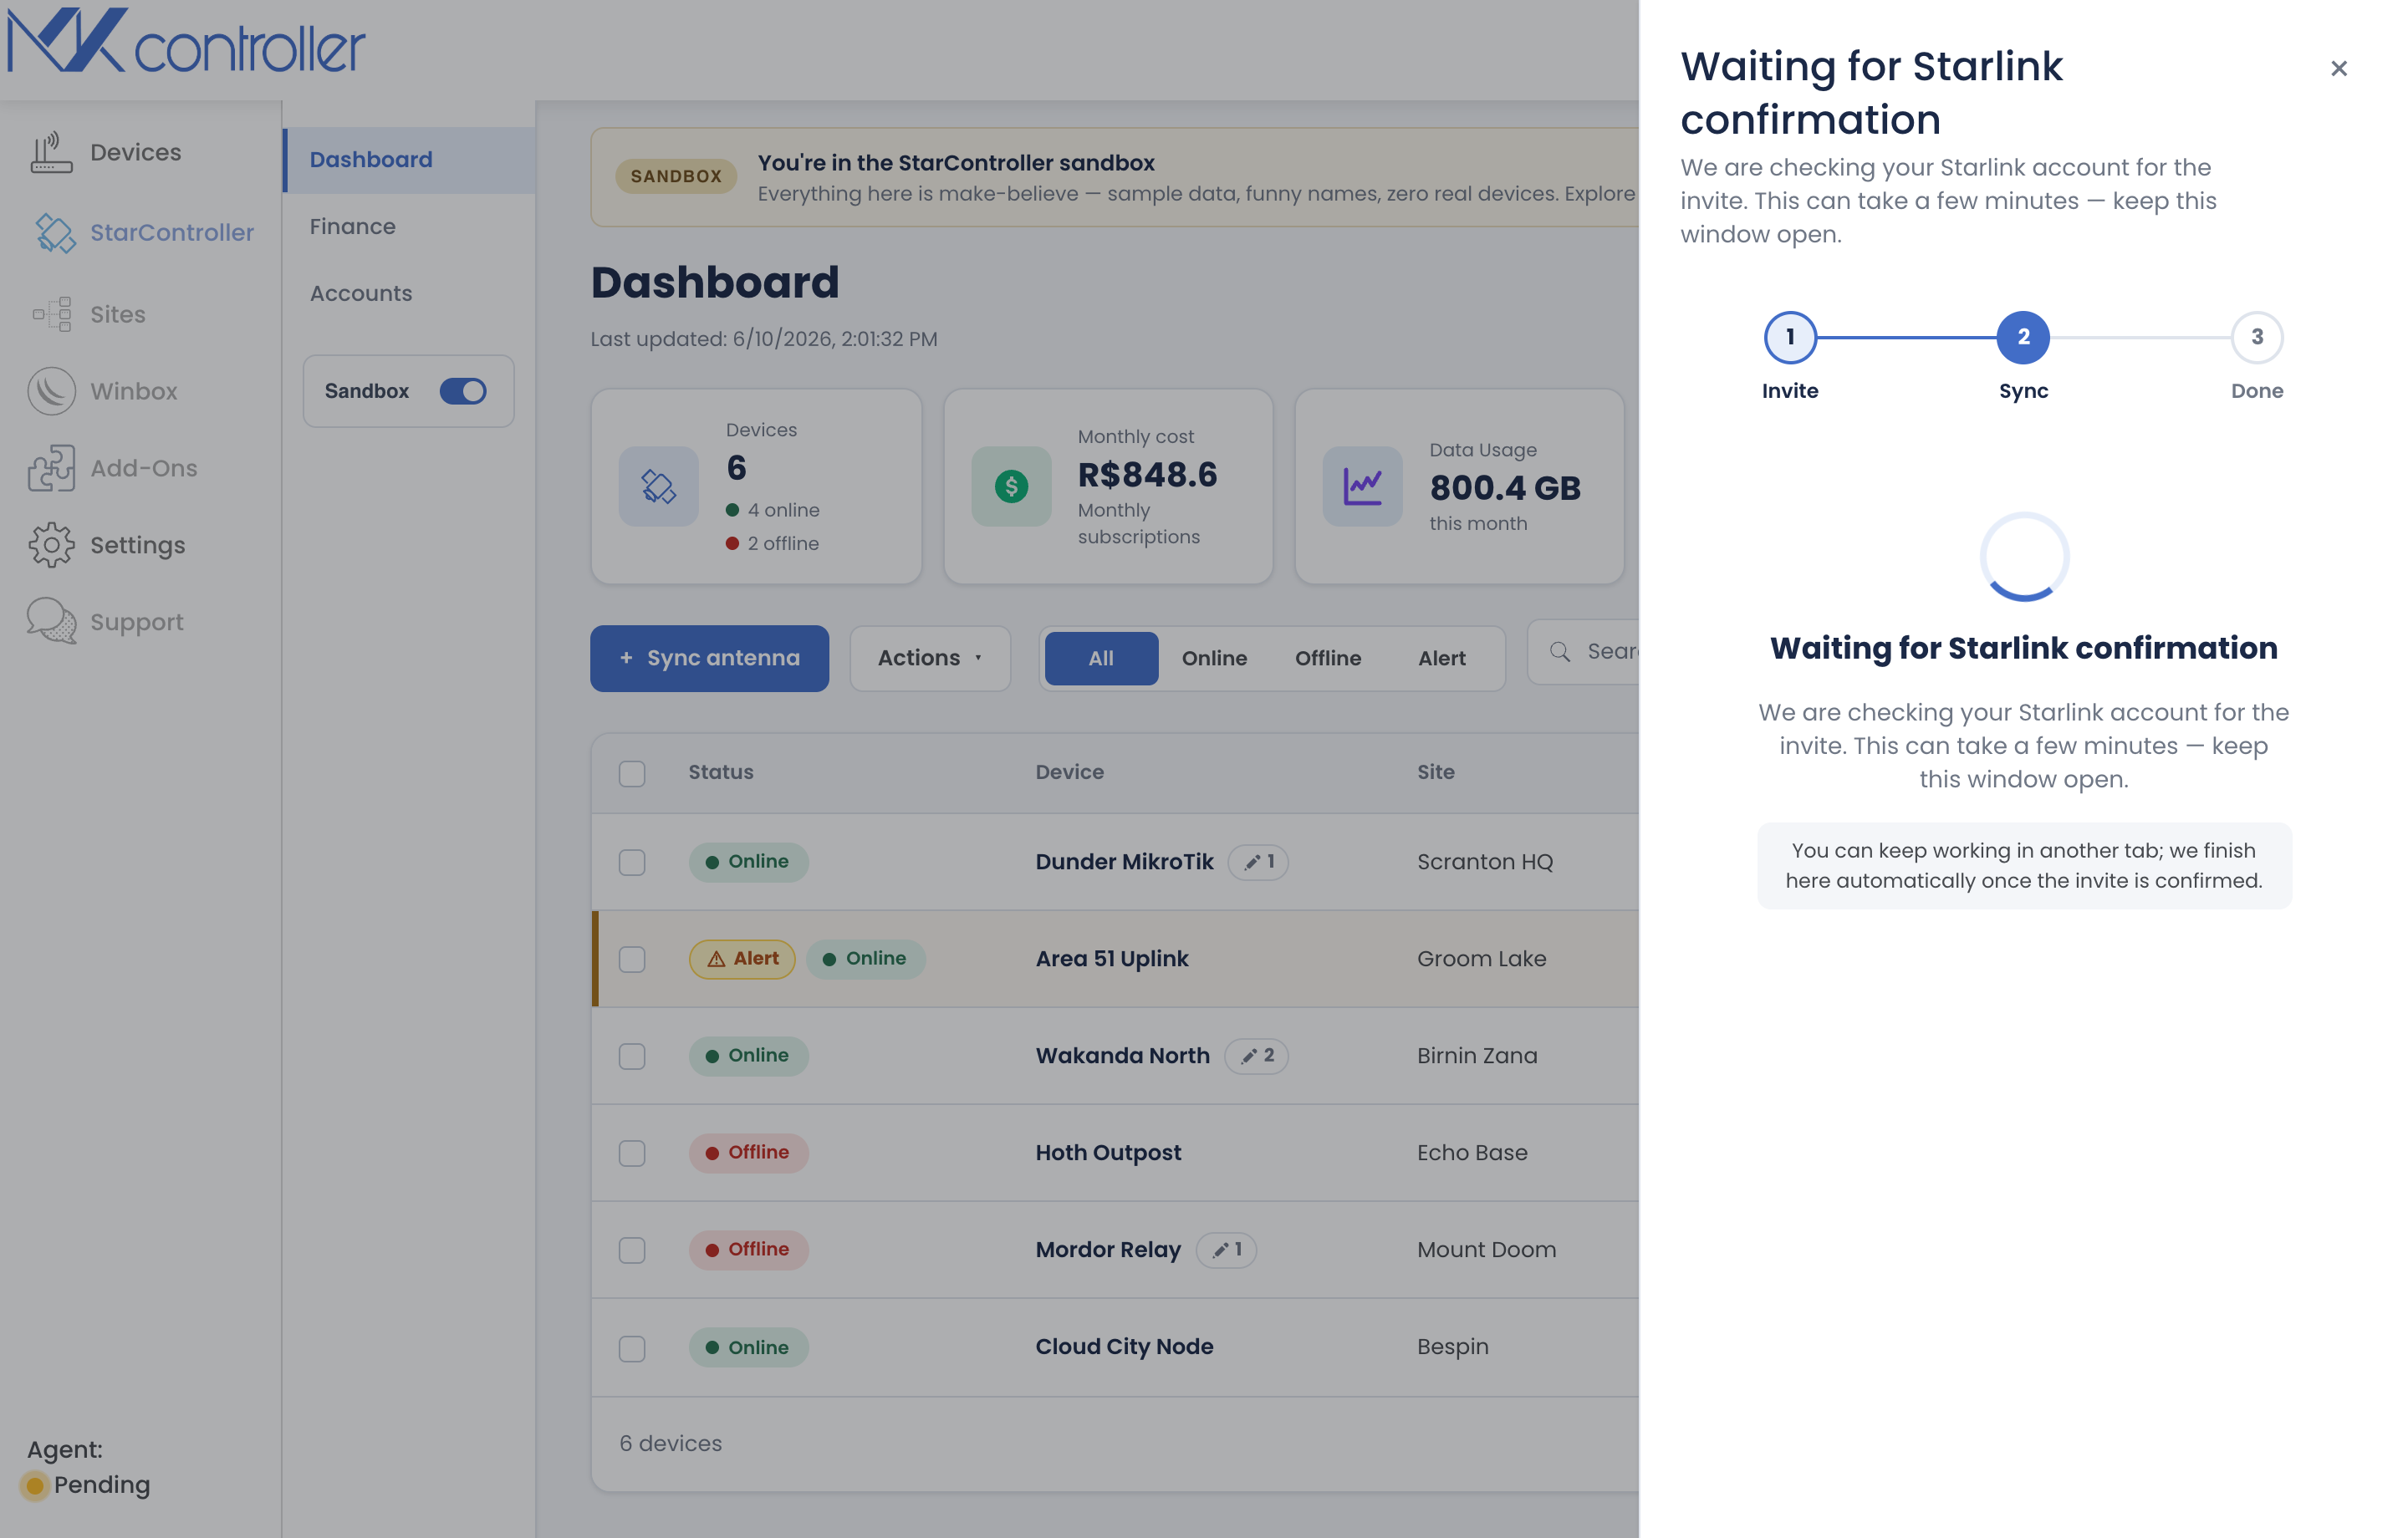Click step 3 Done in the stepper
Viewport: 2408px width, 1538px height.
(x=2257, y=337)
